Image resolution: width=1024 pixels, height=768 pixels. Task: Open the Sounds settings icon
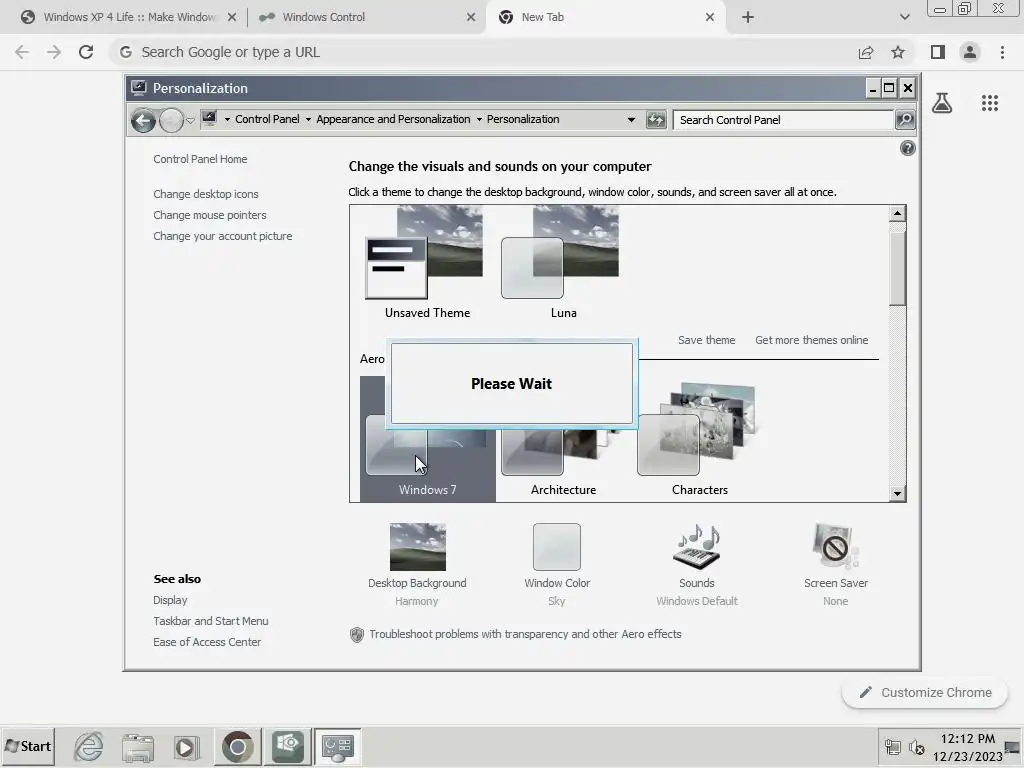tap(696, 547)
